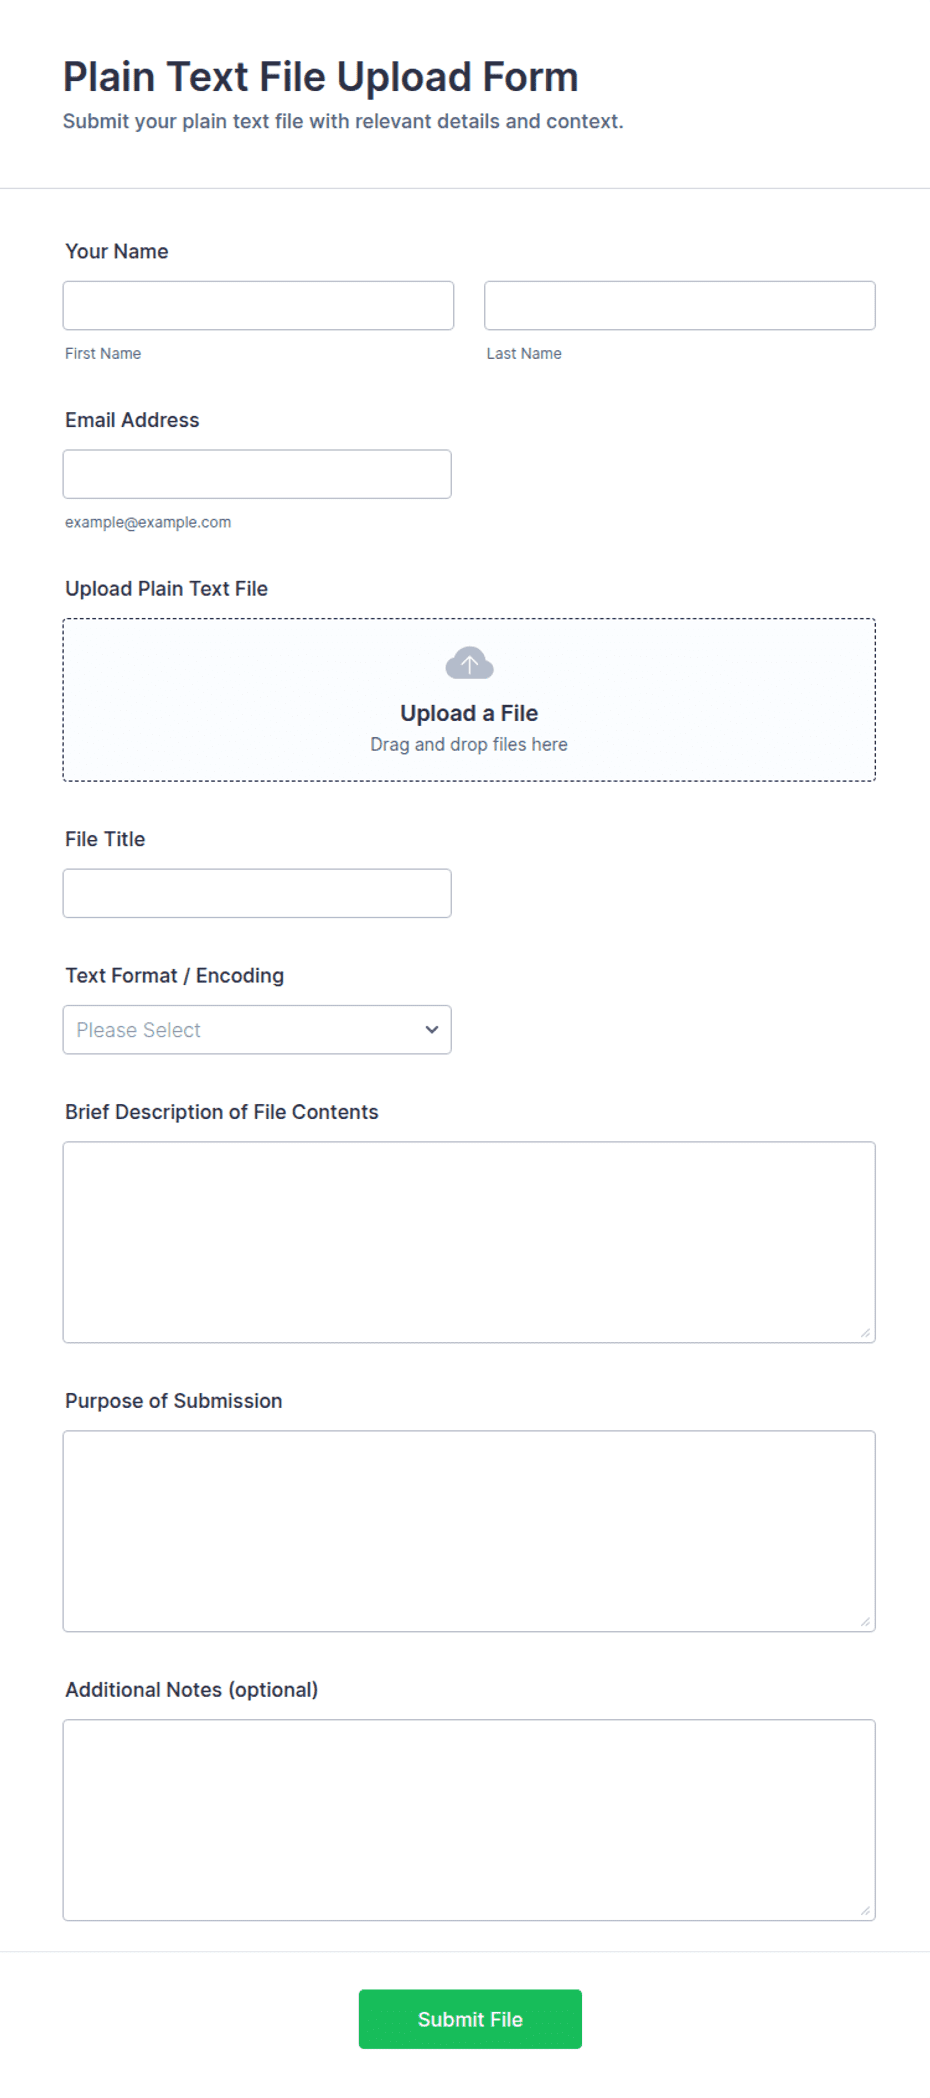Click the resize handle of the Additional Notes textarea

[x=865, y=1910]
